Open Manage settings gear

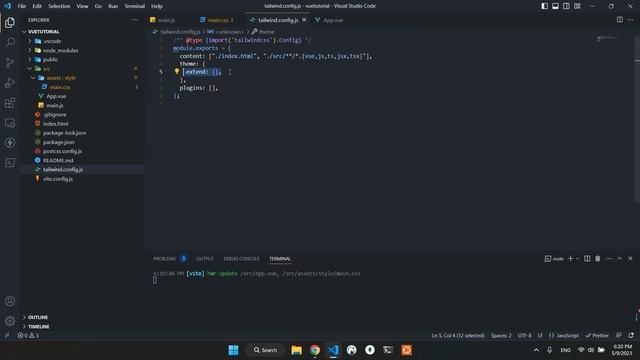10,321
